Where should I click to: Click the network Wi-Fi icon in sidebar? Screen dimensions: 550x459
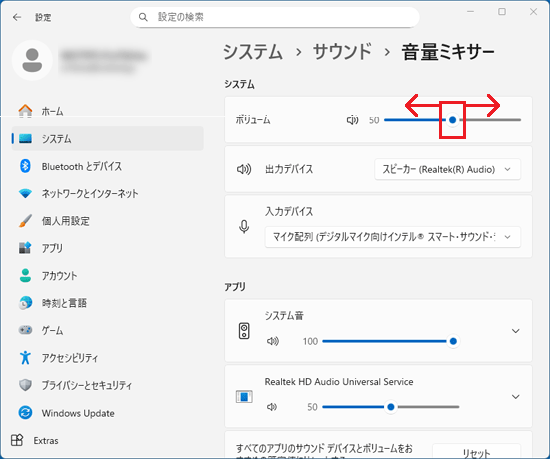click(25, 193)
